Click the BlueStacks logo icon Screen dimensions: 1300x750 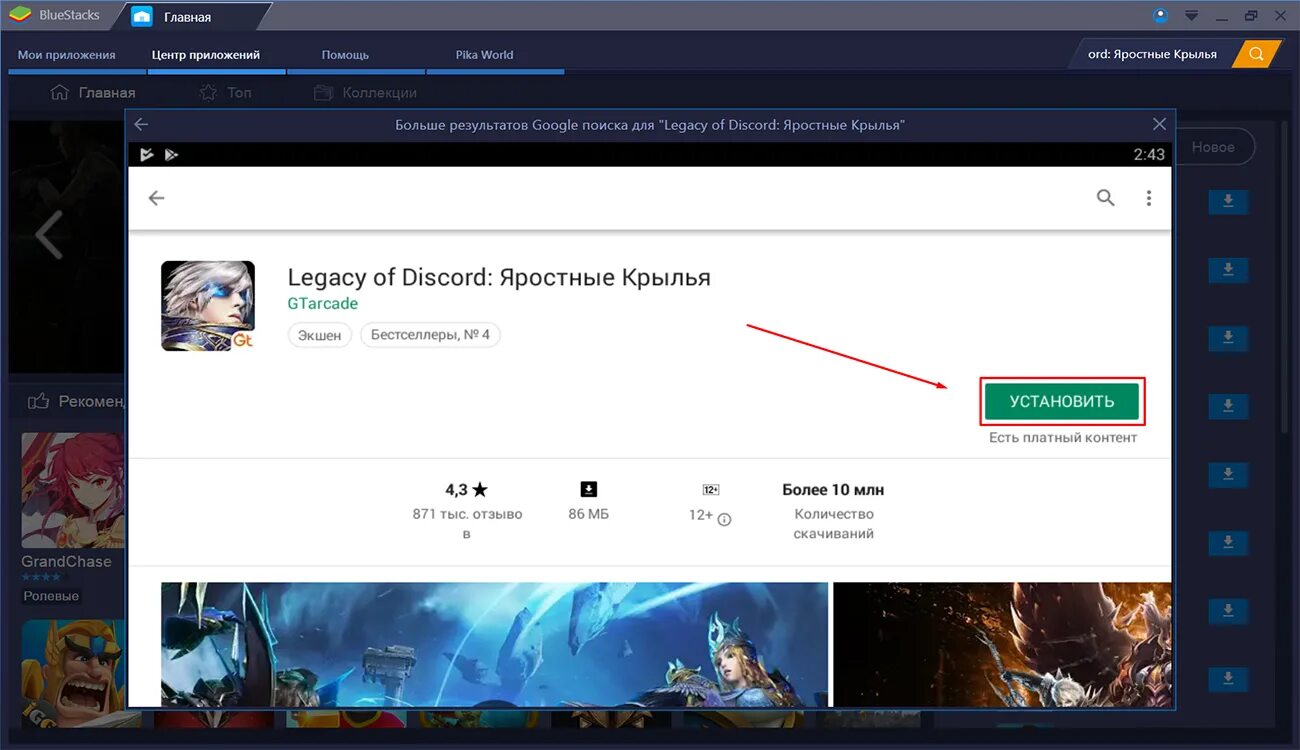click(x=20, y=15)
